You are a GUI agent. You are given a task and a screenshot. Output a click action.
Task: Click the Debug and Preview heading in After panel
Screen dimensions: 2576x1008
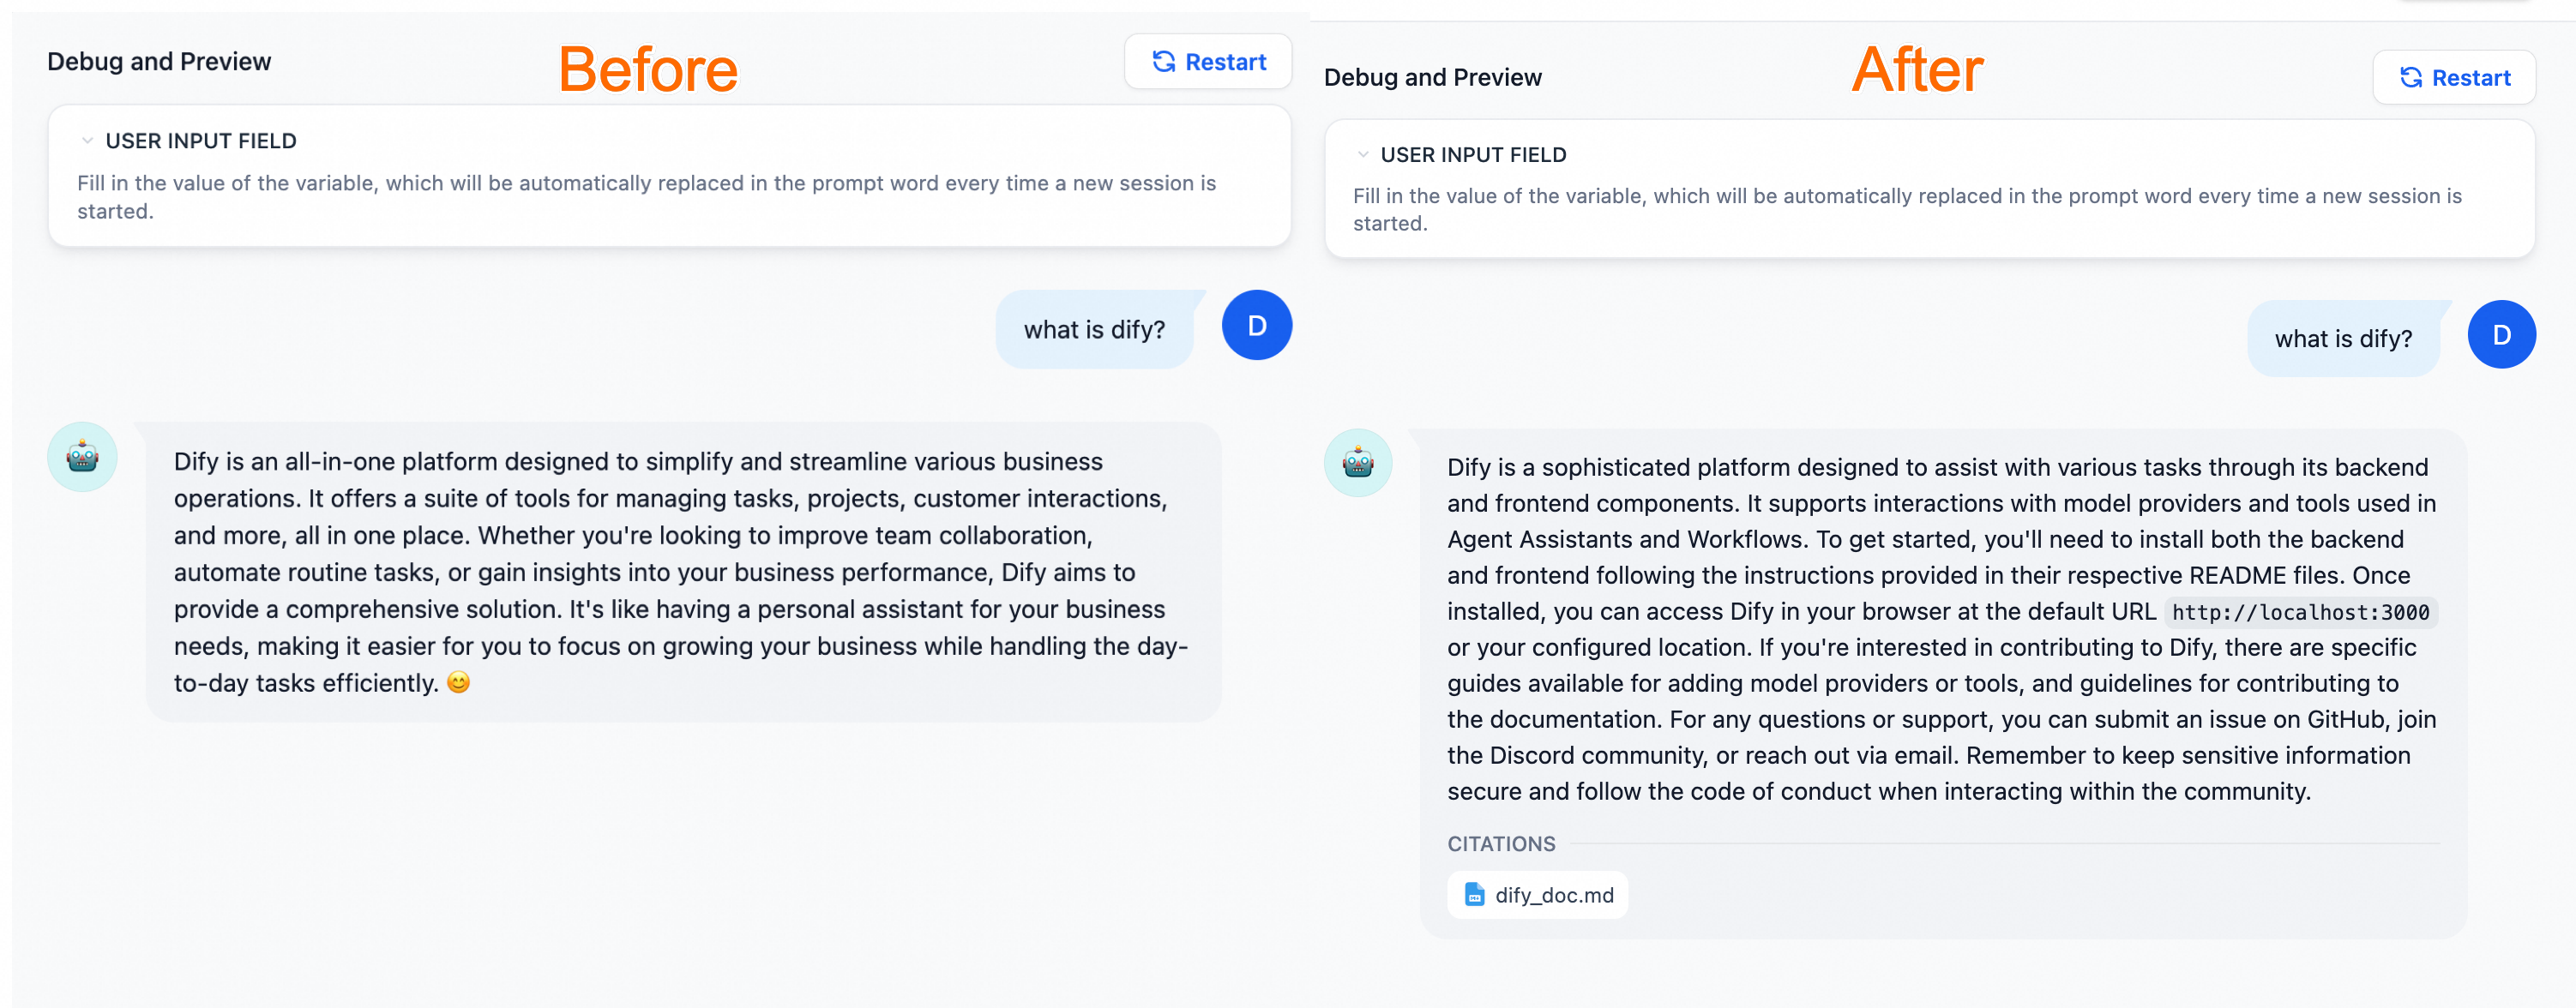(1432, 78)
